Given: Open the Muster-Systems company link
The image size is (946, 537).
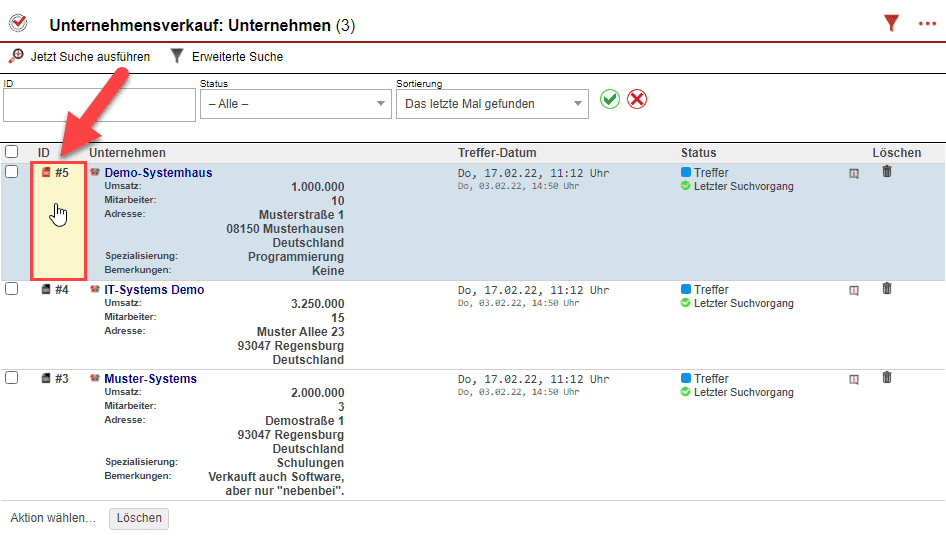Looking at the screenshot, I should (150, 379).
